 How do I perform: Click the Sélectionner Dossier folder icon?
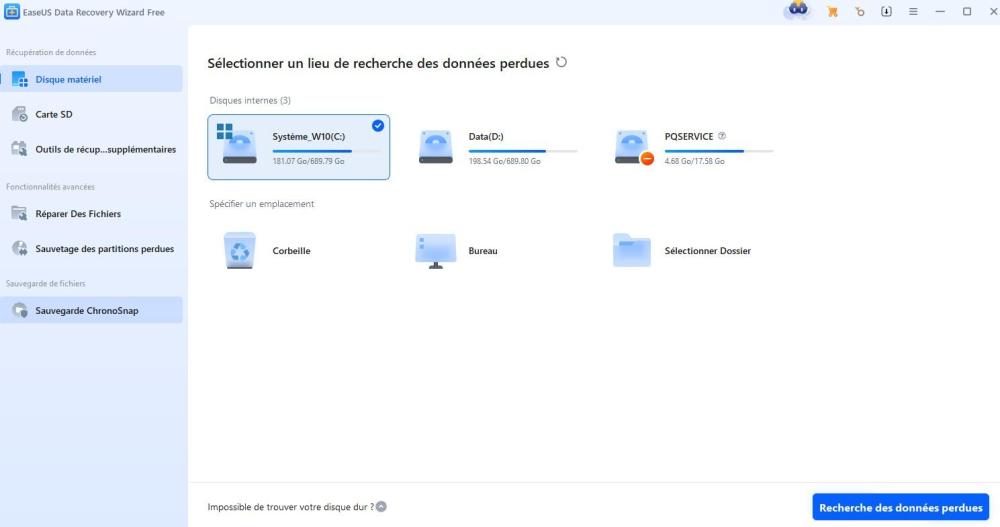(x=631, y=249)
